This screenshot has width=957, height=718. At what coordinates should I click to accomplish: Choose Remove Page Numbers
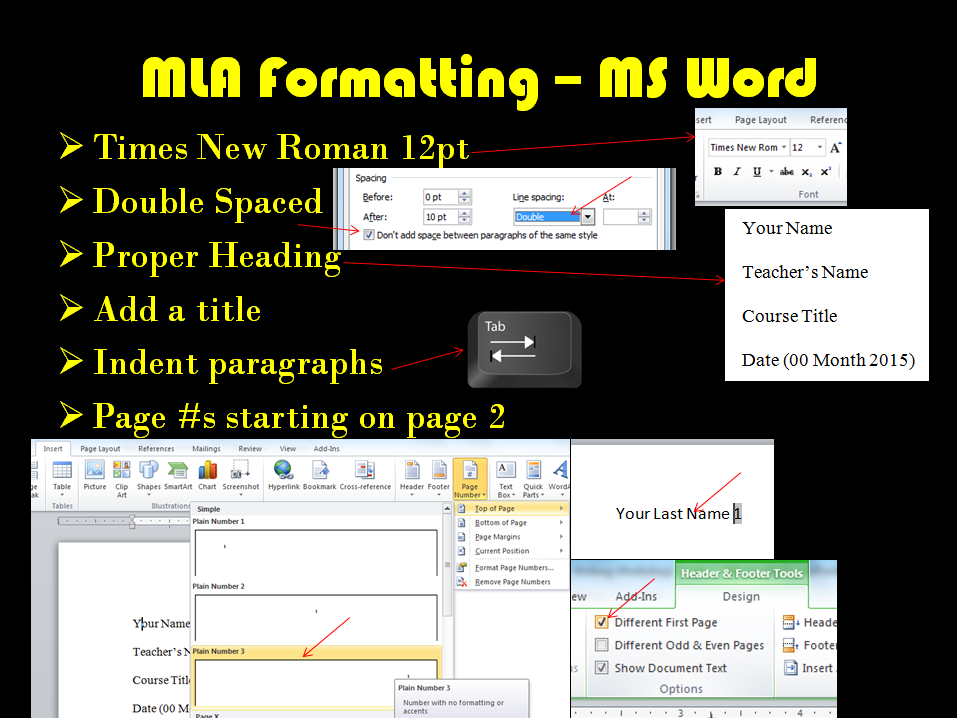coord(510,582)
